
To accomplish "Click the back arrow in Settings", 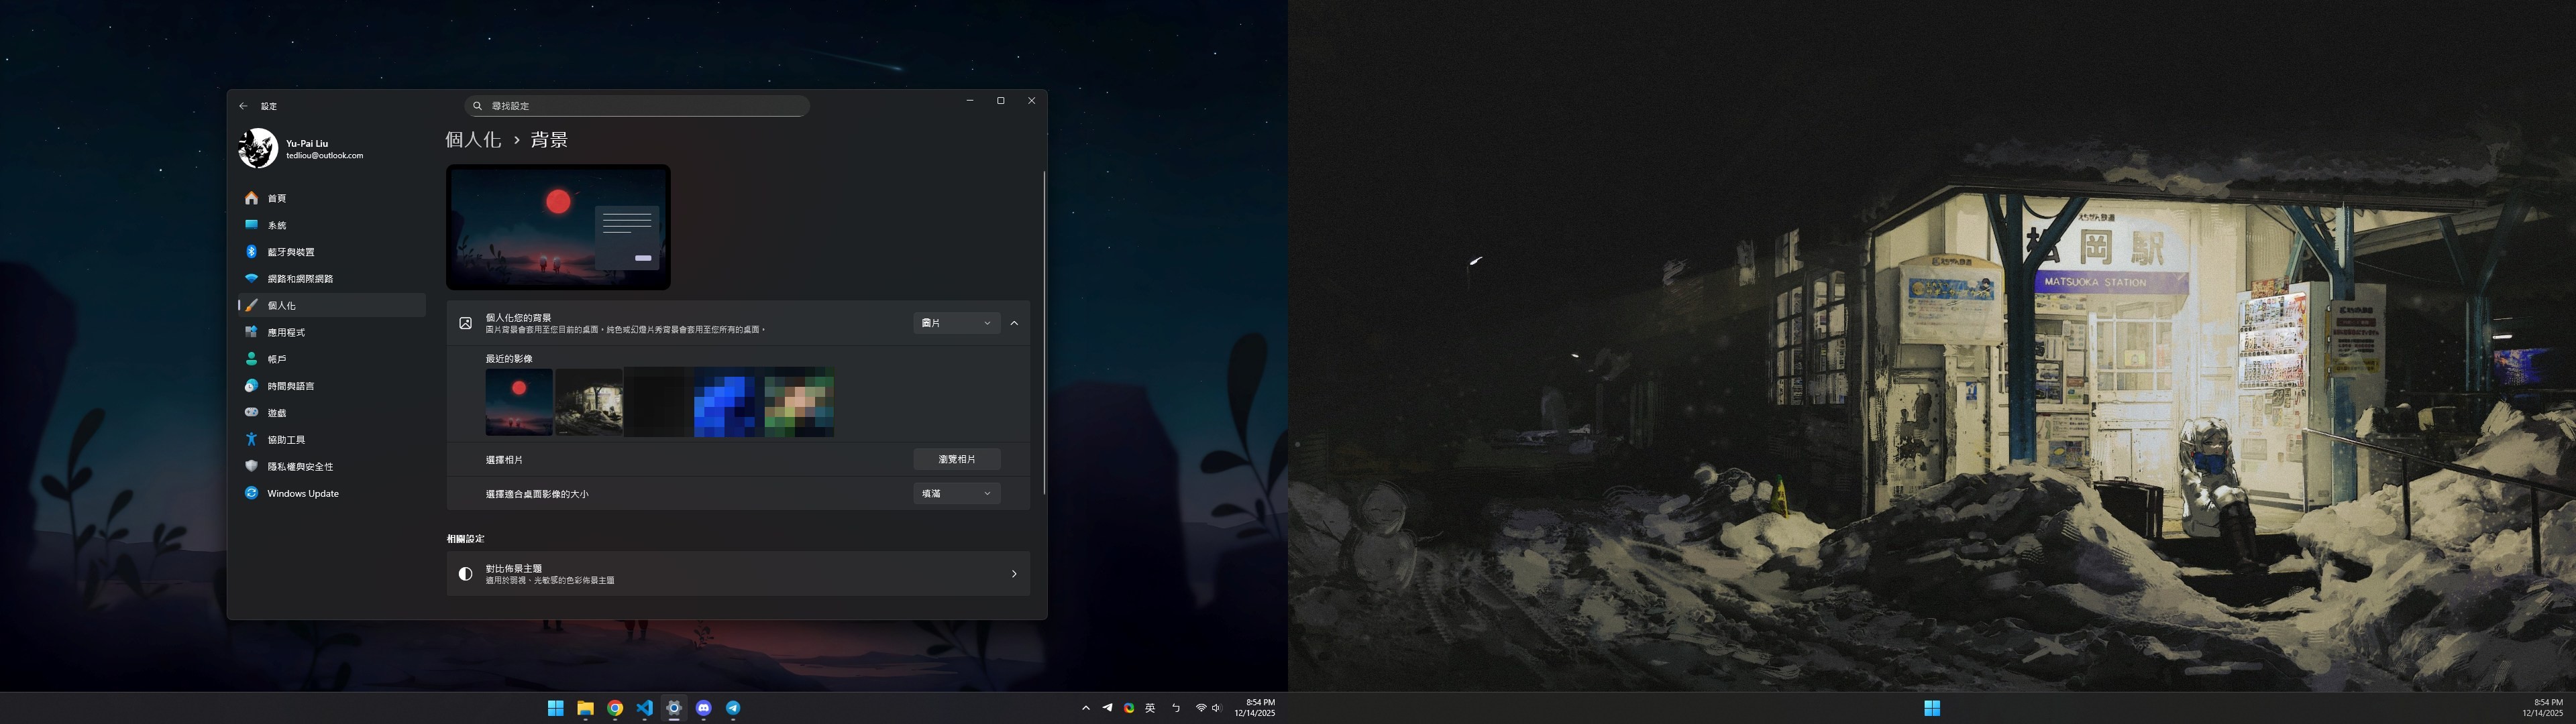I will coord(243,106).
